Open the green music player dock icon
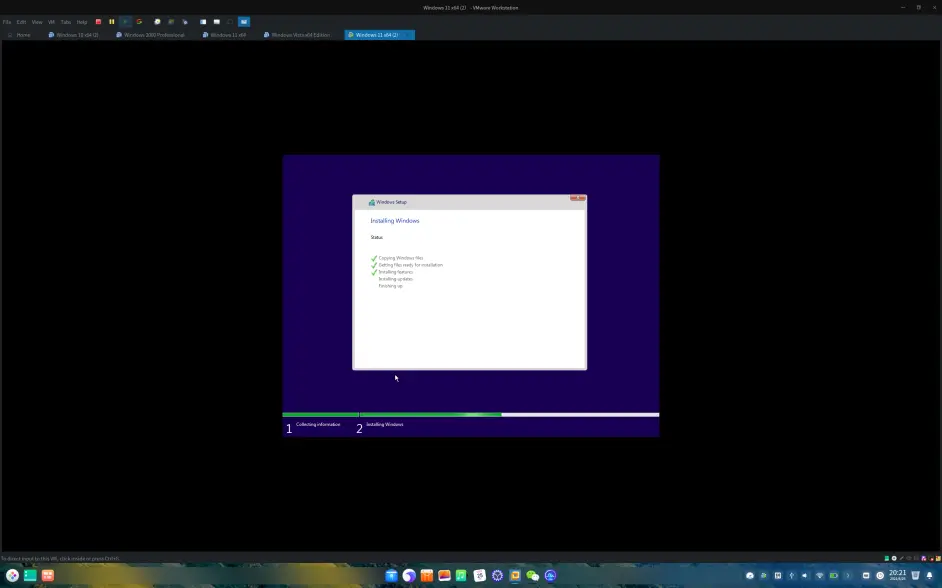The width and height of the screenshot is (942, 588). pos(461,575)
